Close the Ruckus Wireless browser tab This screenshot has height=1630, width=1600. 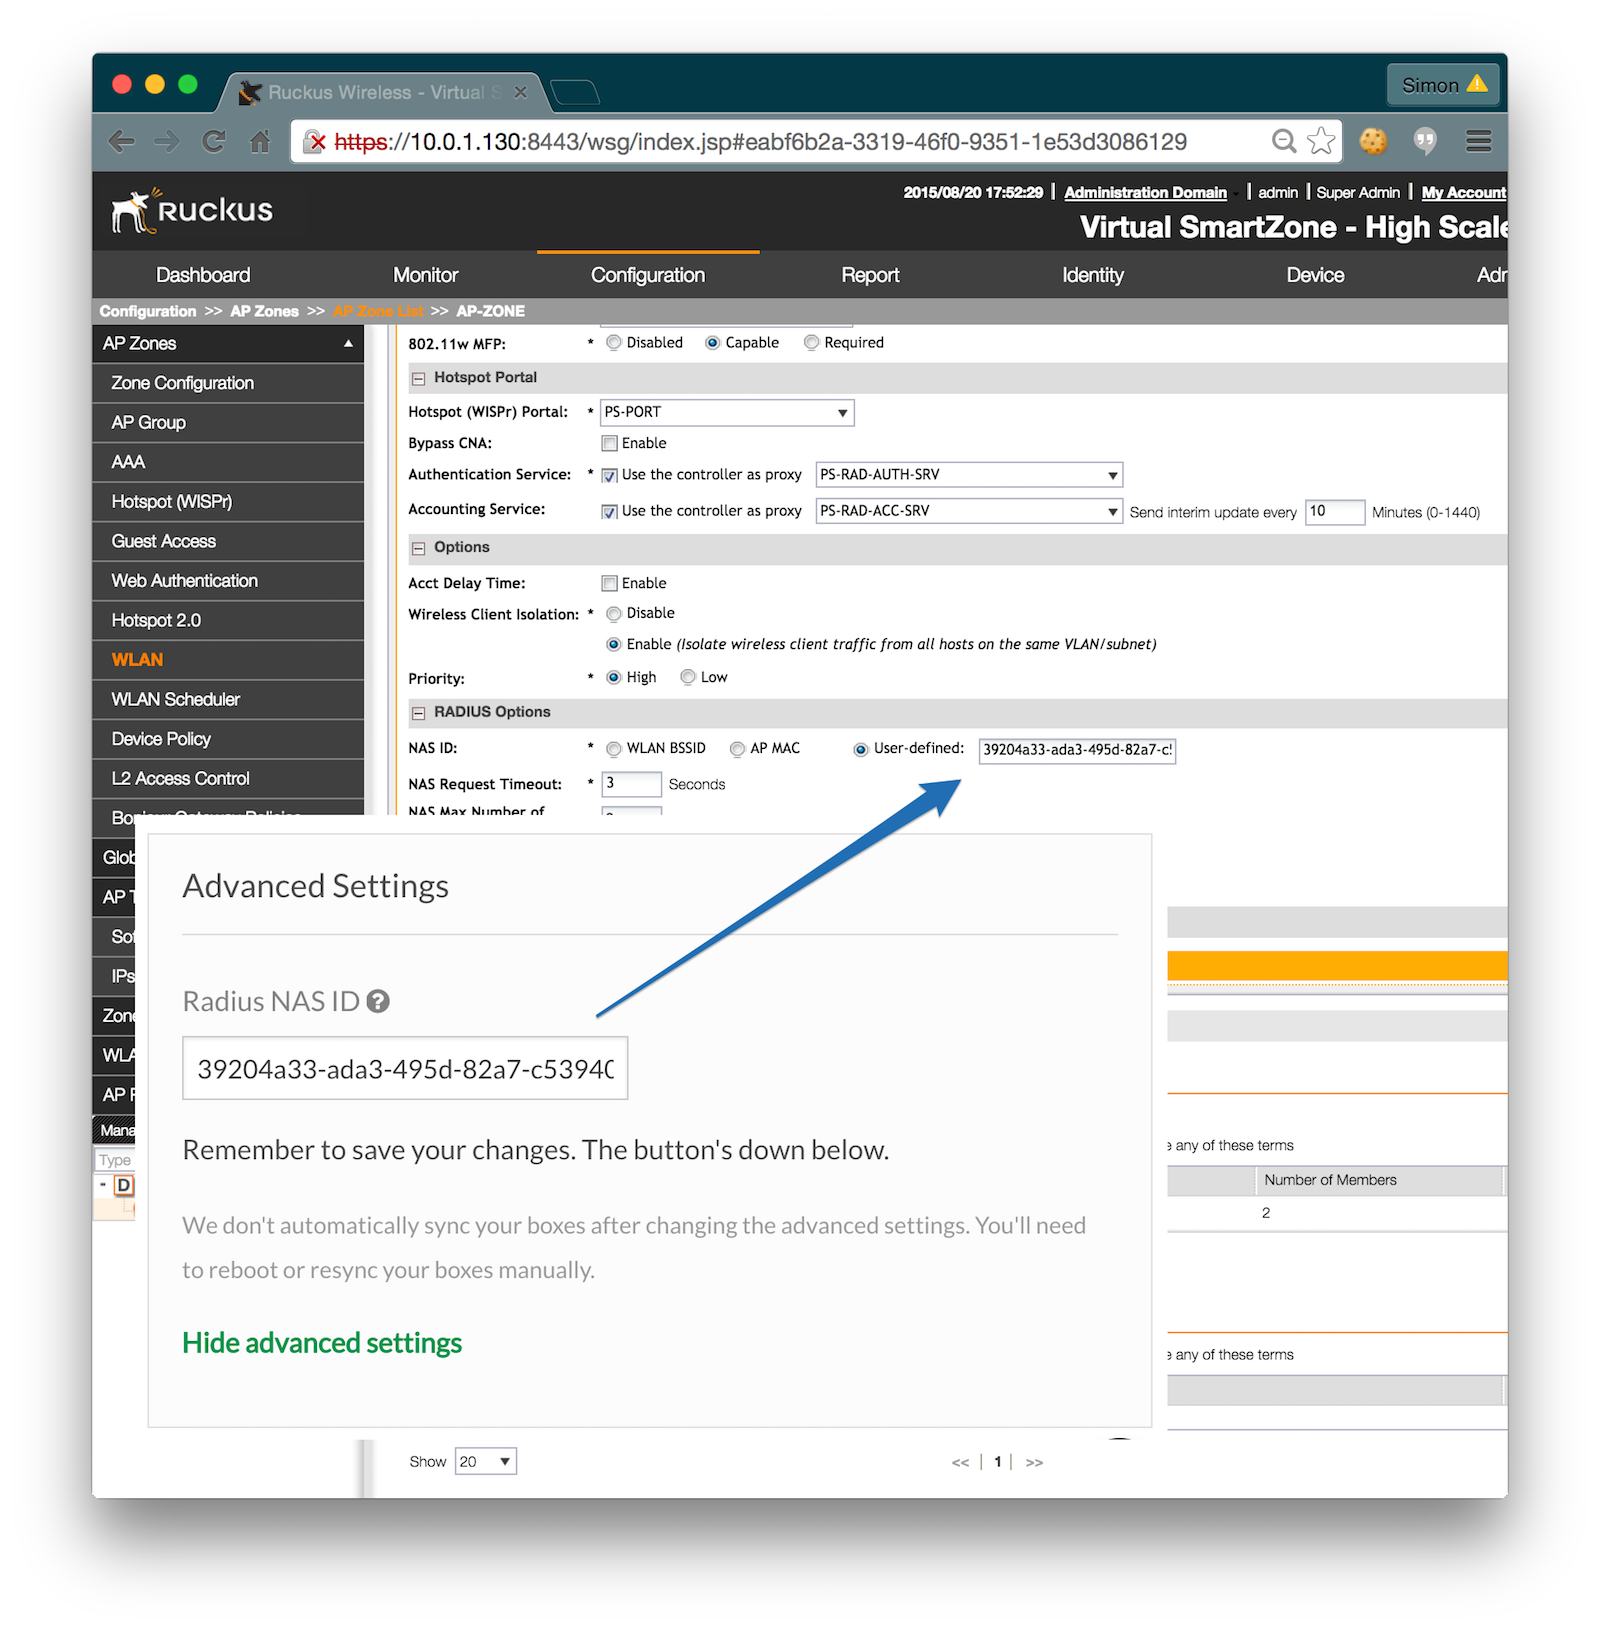click(x=520, y=92)
